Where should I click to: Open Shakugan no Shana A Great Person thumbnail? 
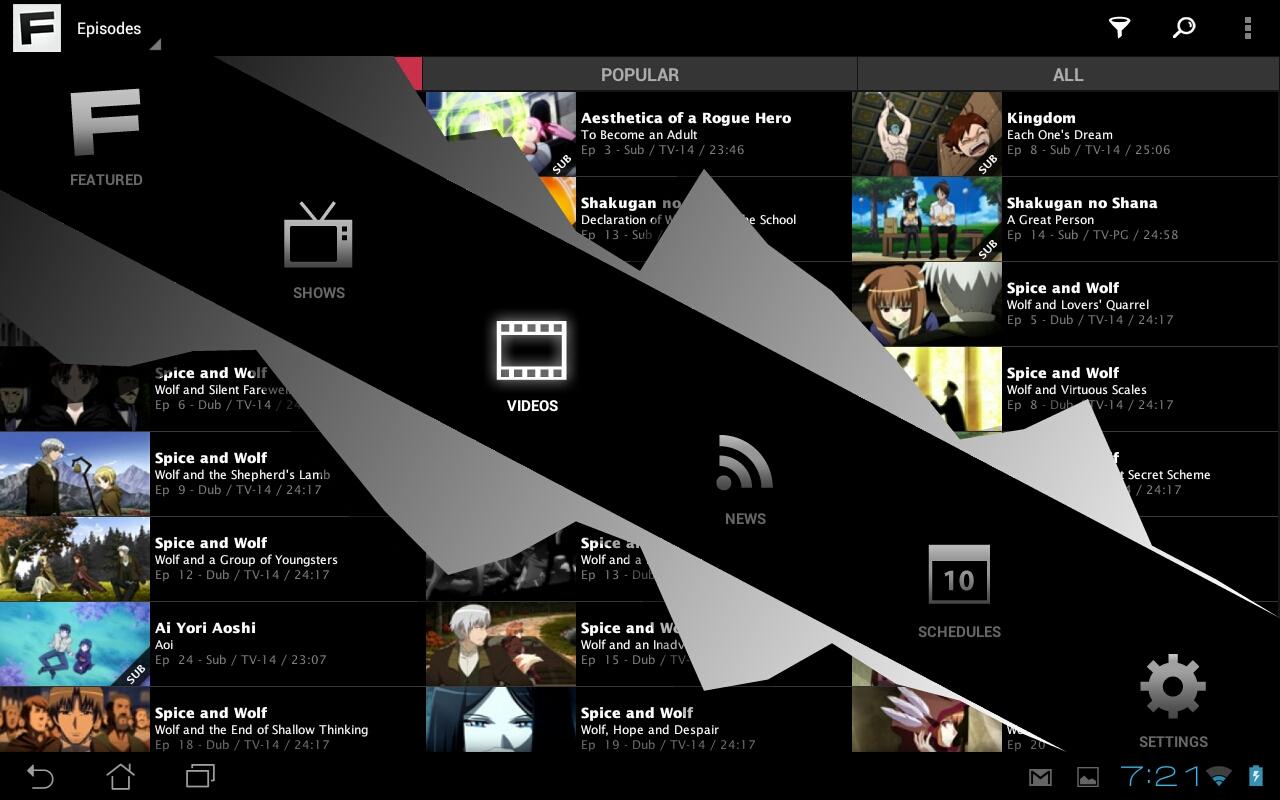coord(927,219)
